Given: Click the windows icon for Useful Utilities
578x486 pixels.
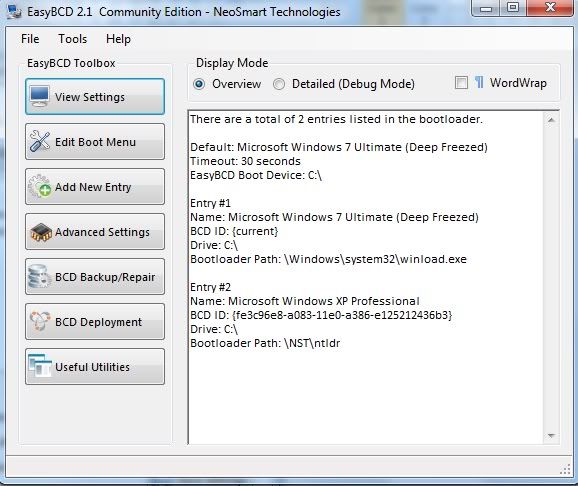Looking at the screenshot, I should click(x=40, y=366).
